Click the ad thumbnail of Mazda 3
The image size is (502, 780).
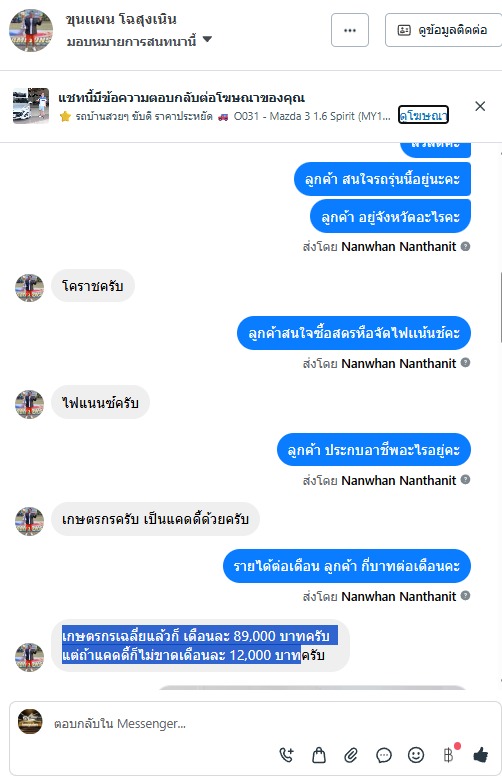tap(31, 105)
